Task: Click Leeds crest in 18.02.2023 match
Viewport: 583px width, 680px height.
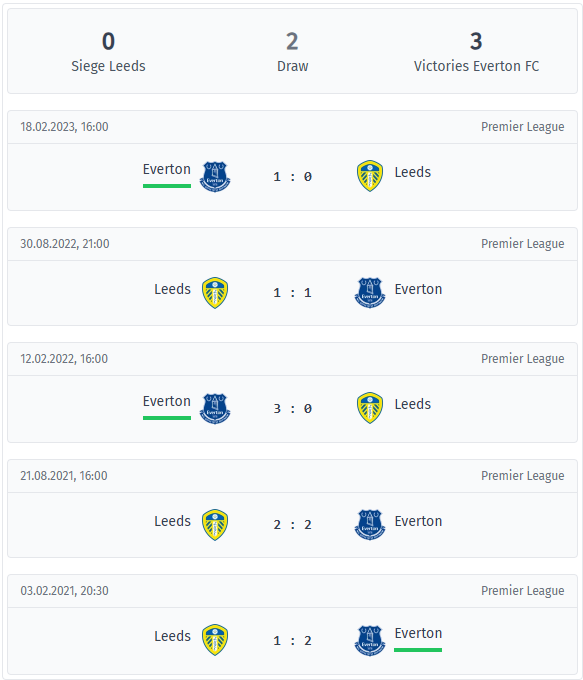Action: (x=370, y=176)
